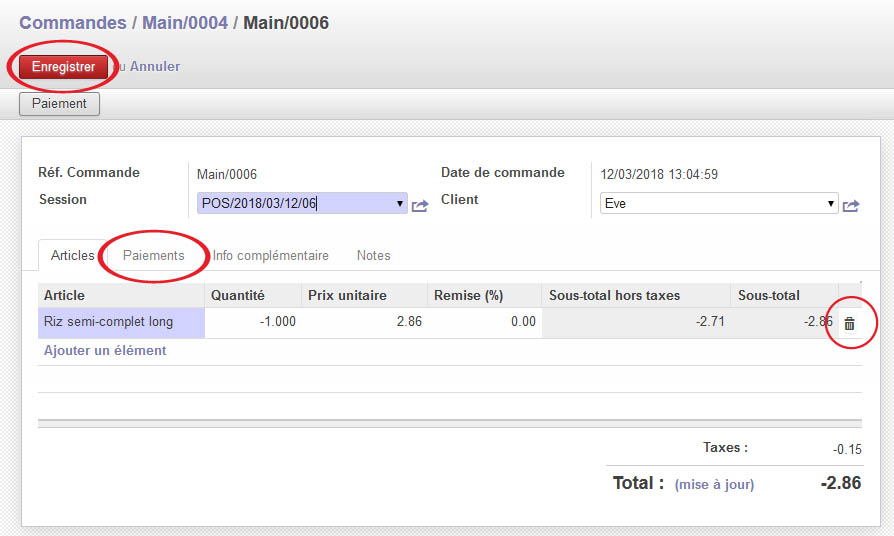Navigate to Commandes breadcrumb

(x=73, y=22)
